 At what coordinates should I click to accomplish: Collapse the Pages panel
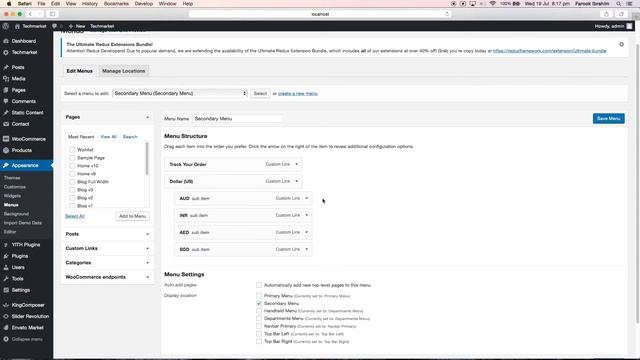coord(147,118)
